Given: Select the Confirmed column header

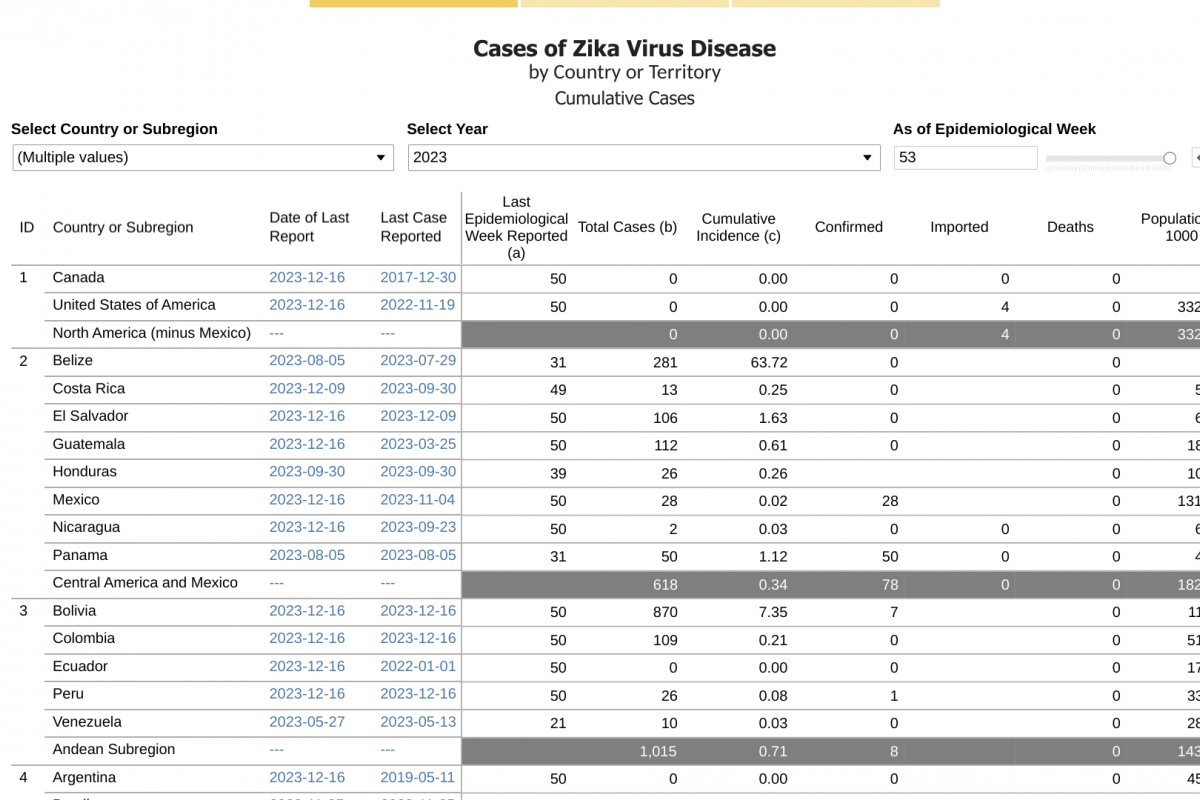Looking at the screenshot, I should tap(848, 227).
